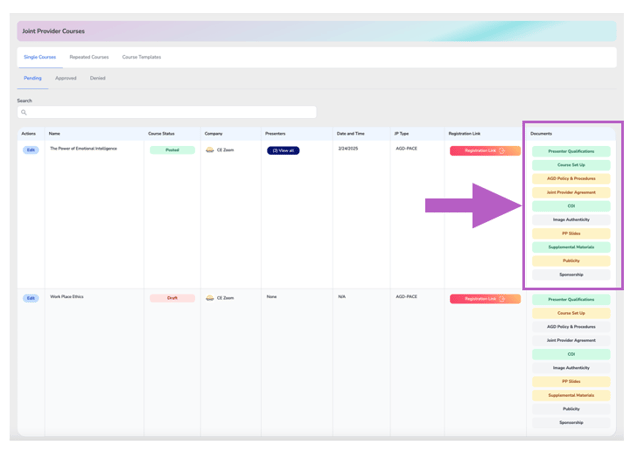
Task: Show Denied courses
Action: (97, 78)
